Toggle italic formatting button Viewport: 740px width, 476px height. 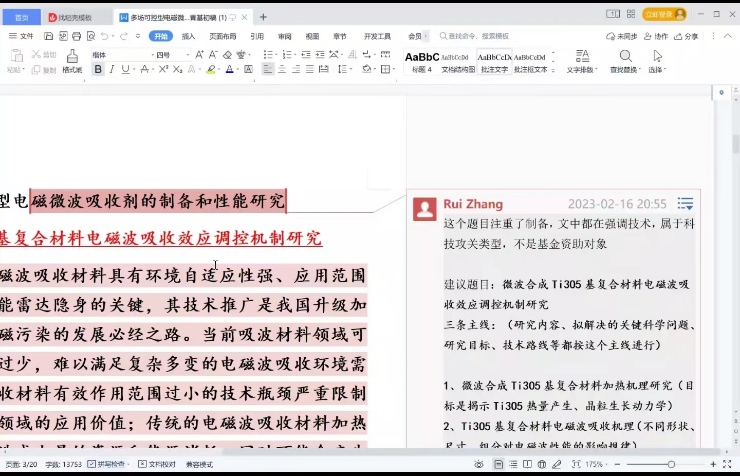coord(112,70)
